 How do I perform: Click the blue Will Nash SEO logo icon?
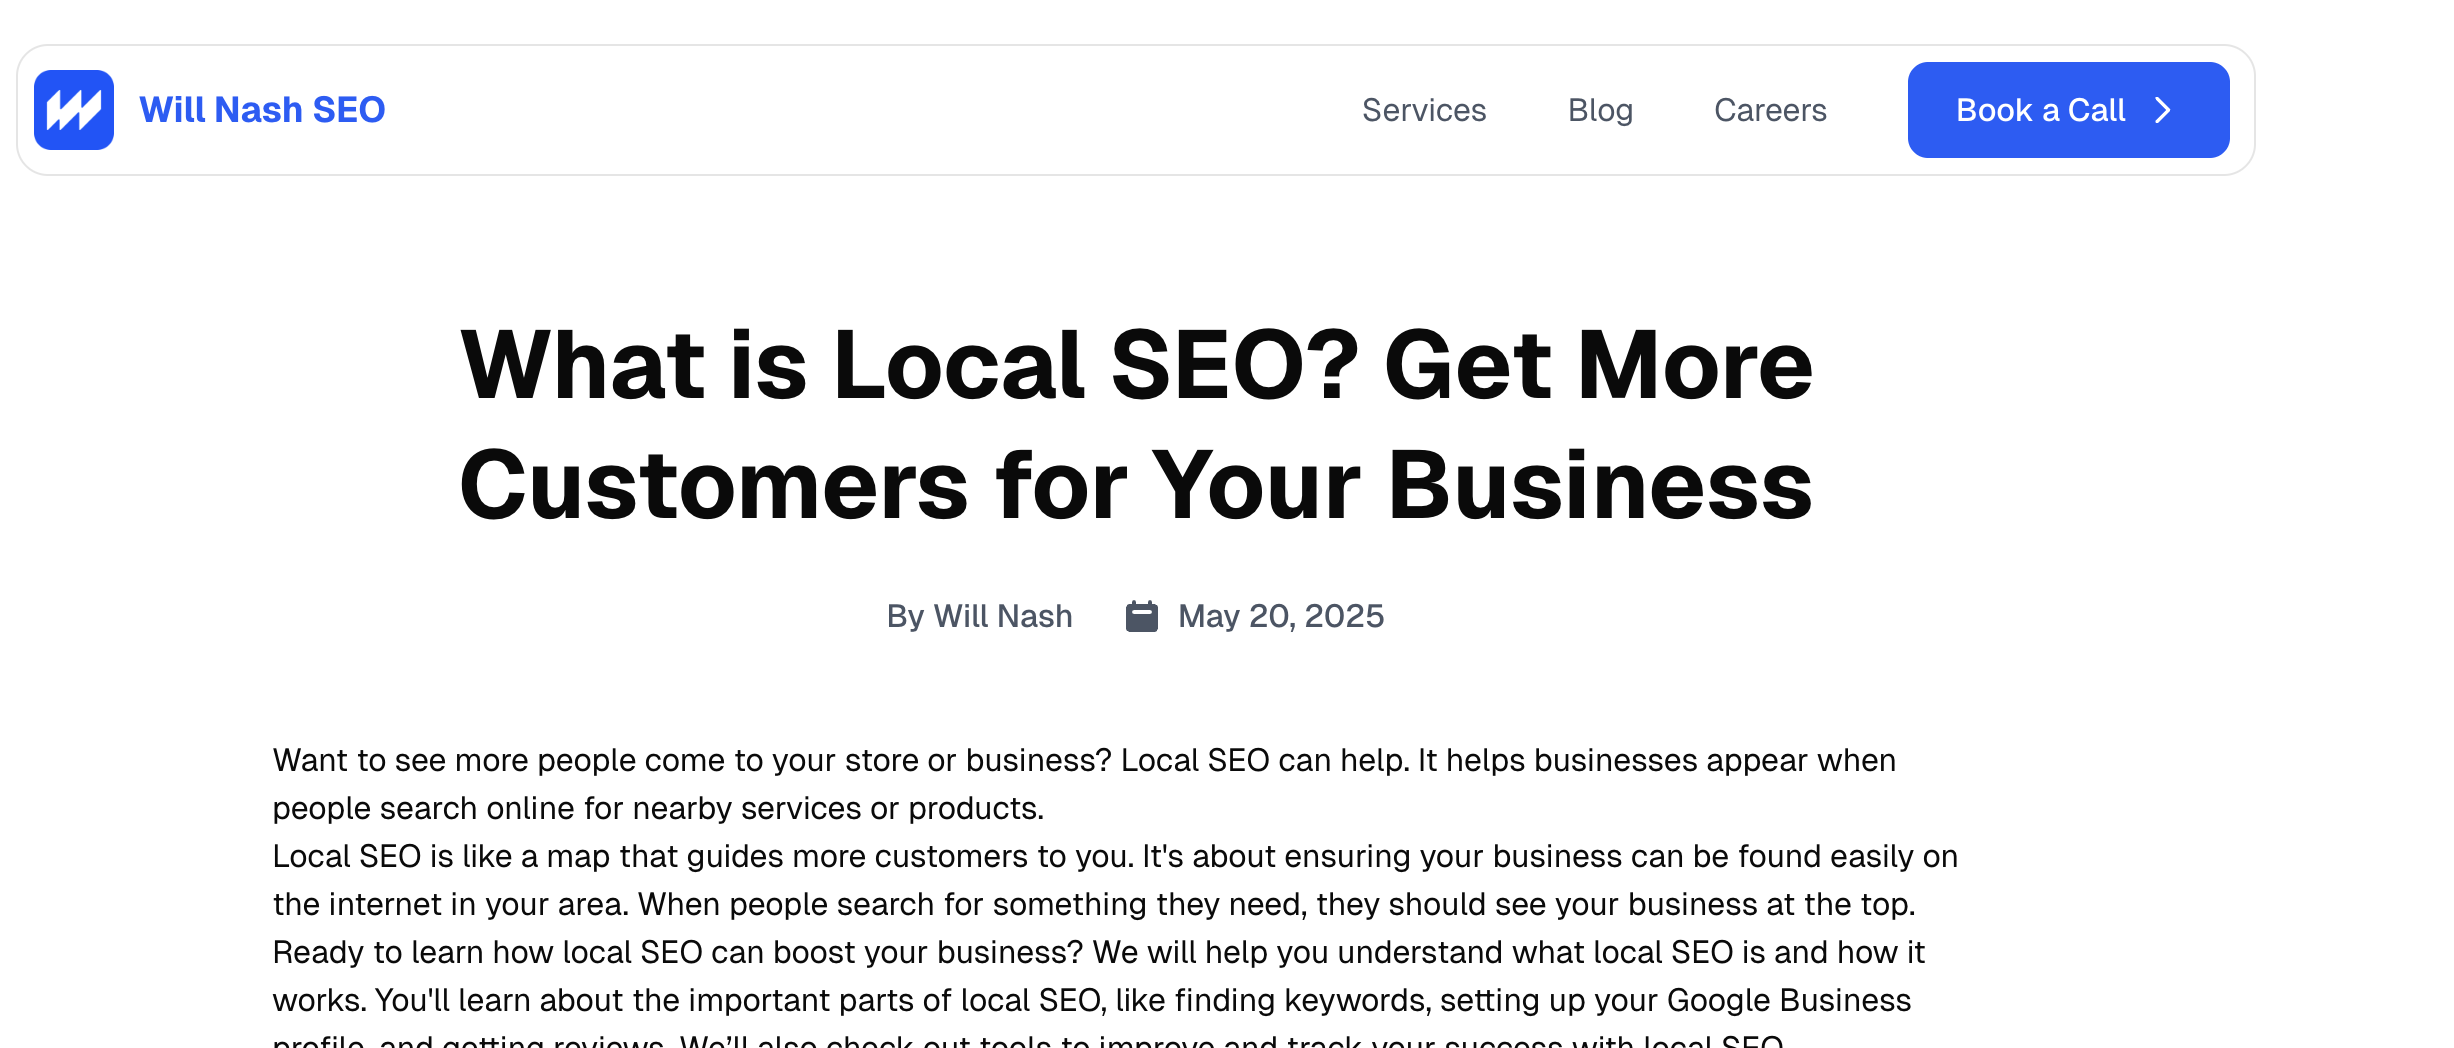pyautogui.click(x=74, y=110)
